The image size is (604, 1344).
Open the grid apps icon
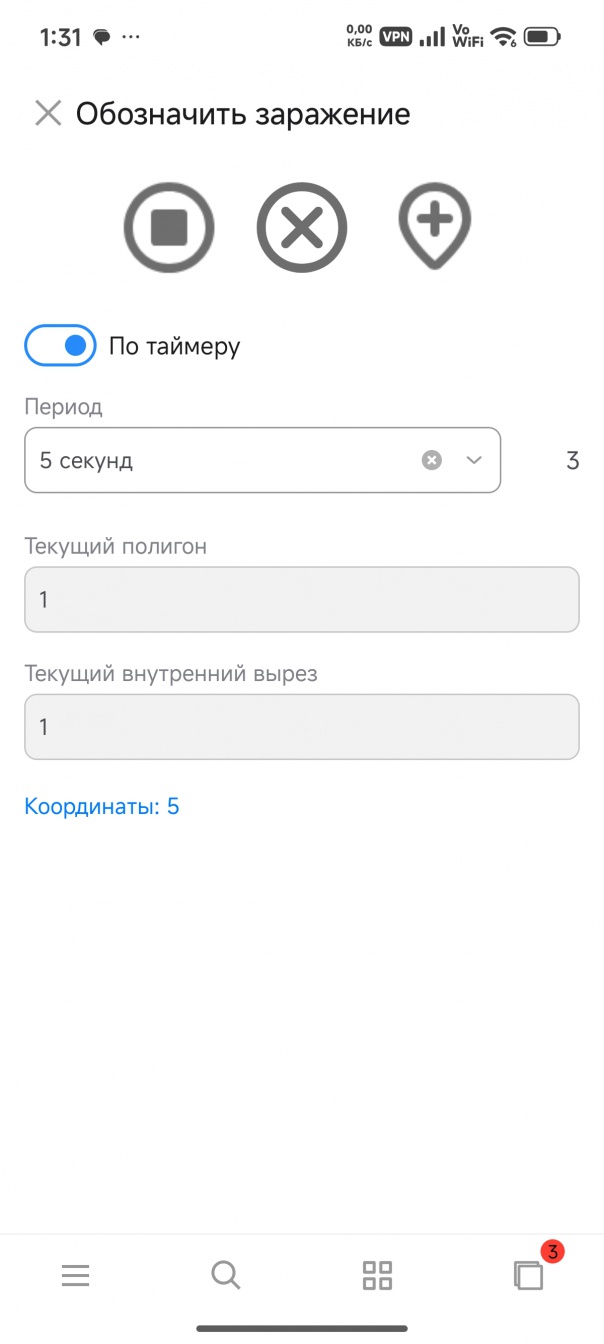[x=377, y=1275]
